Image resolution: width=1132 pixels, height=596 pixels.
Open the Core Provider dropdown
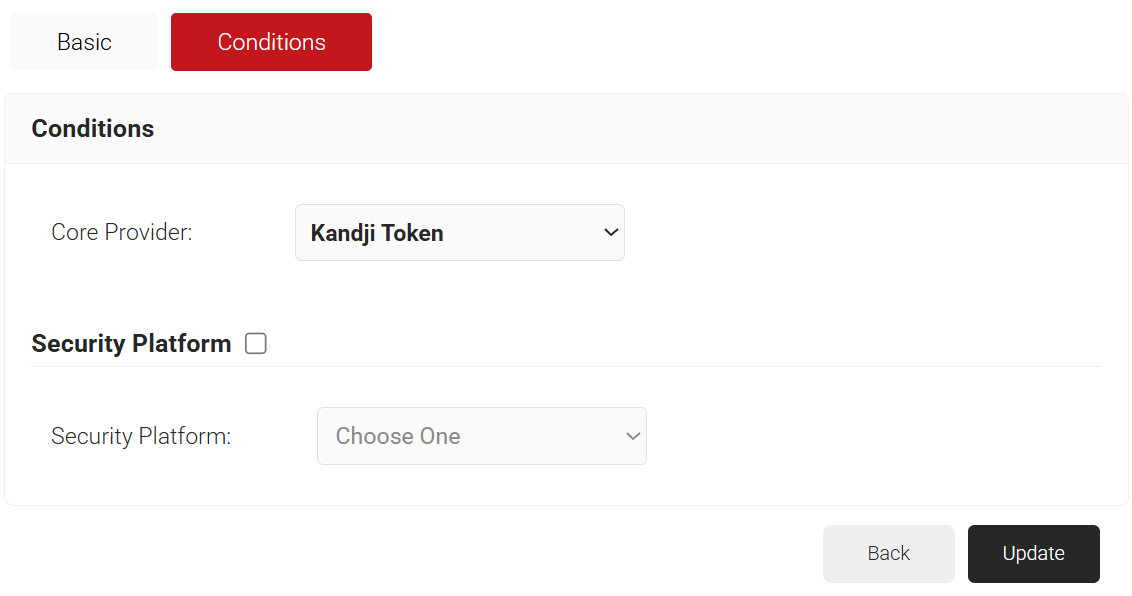[x=459, y=233]
